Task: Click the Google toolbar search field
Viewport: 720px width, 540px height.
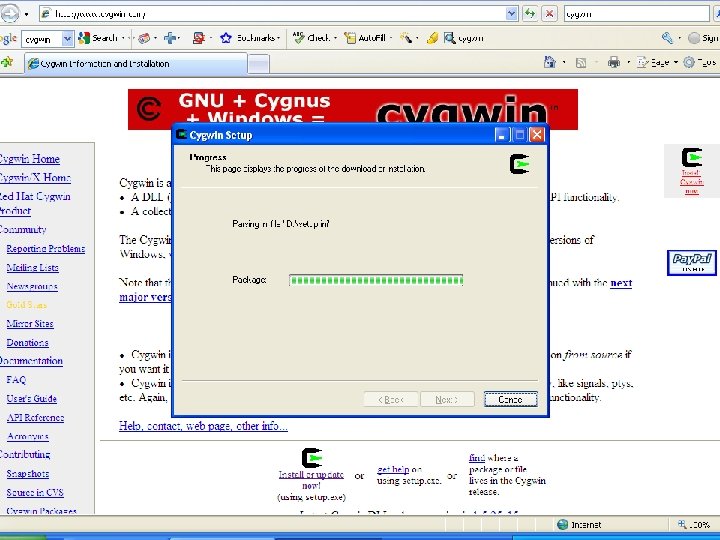Action: pos(42,39)
